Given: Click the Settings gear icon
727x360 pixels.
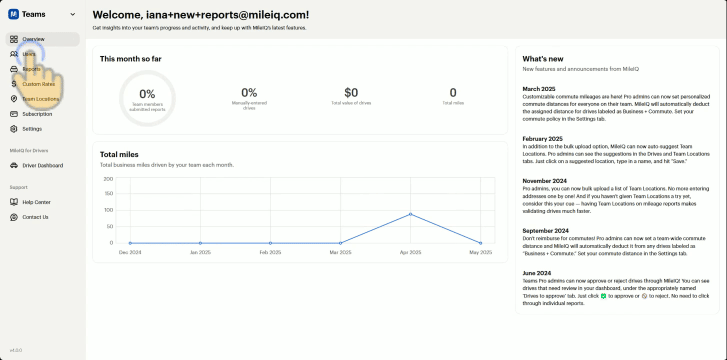Looking at the screenshot, I should 14,129.
